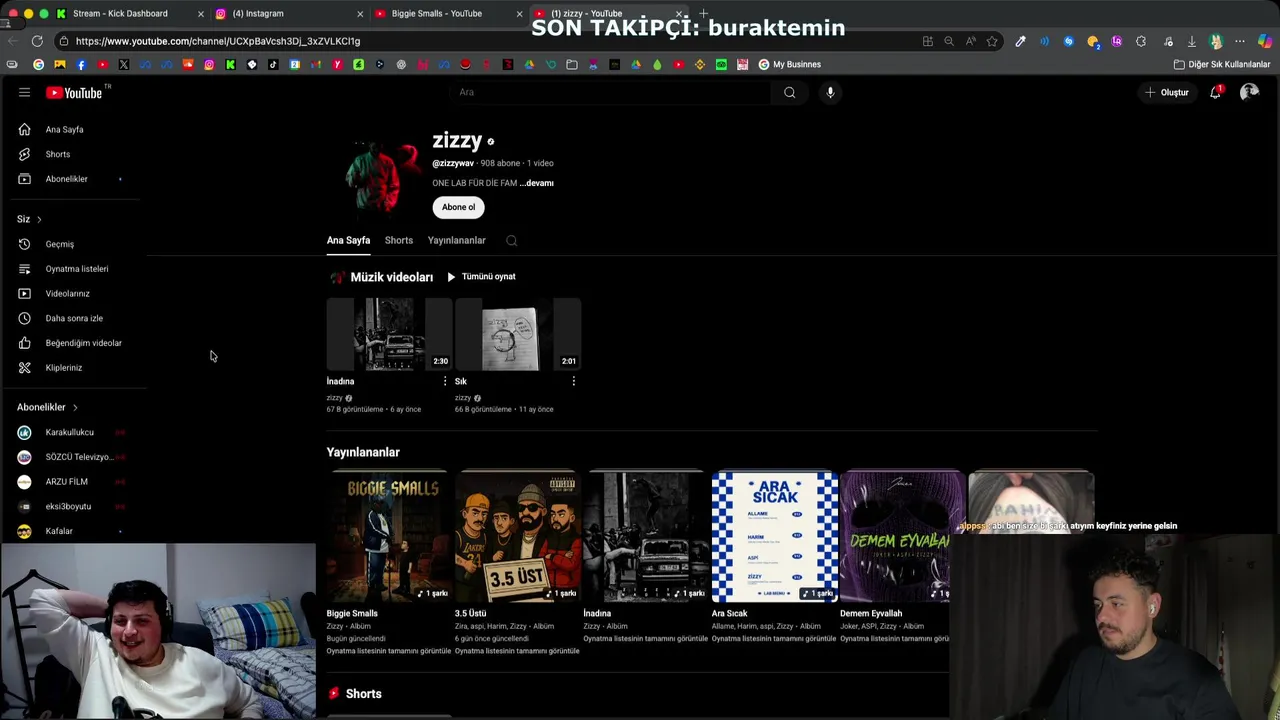Open the Sık music video thumbnail
The width and height of the screenshot is (1280, 720).
pyautogui.click(x=518, y=334)
